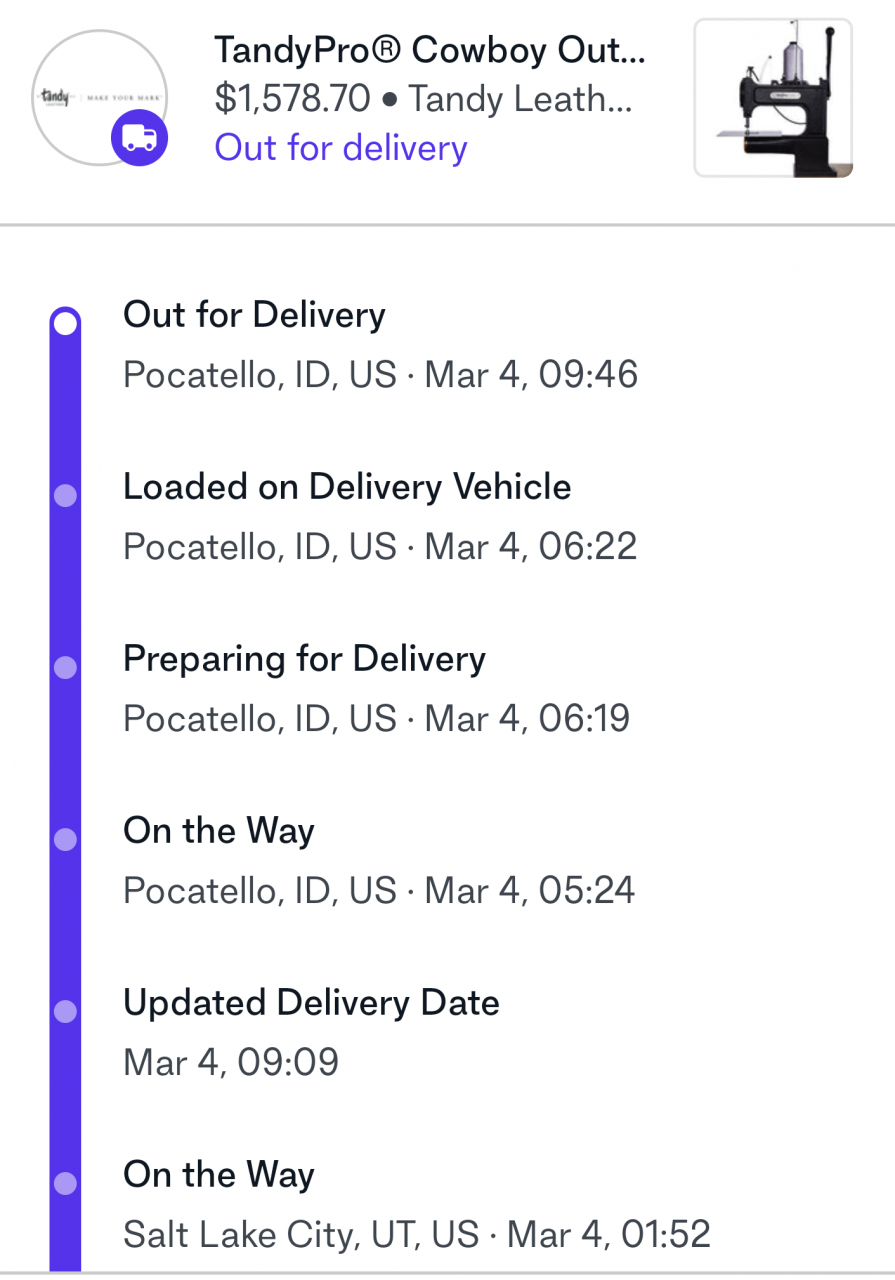Tap the 'Preparing for Delivery' event heading
The image size is (895, 1280).
tap(304, 659)
